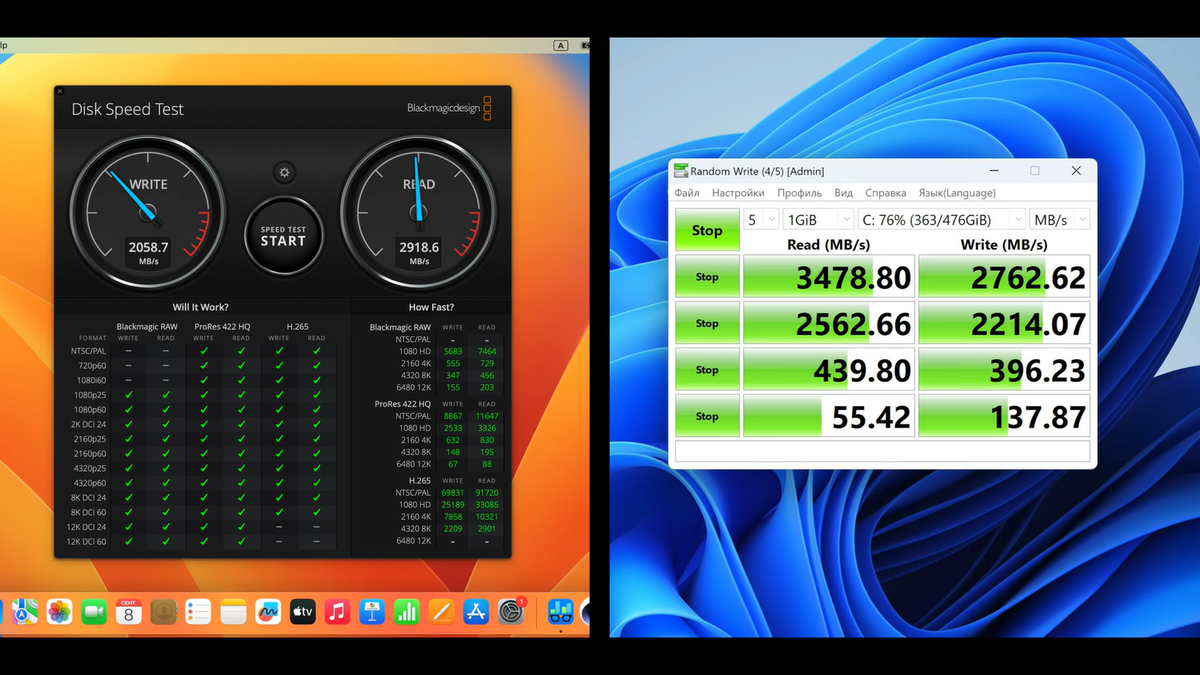Screen dimensions: 1200x675
Task: Expand the C: 76% drive dropdown
Action: 942,220
